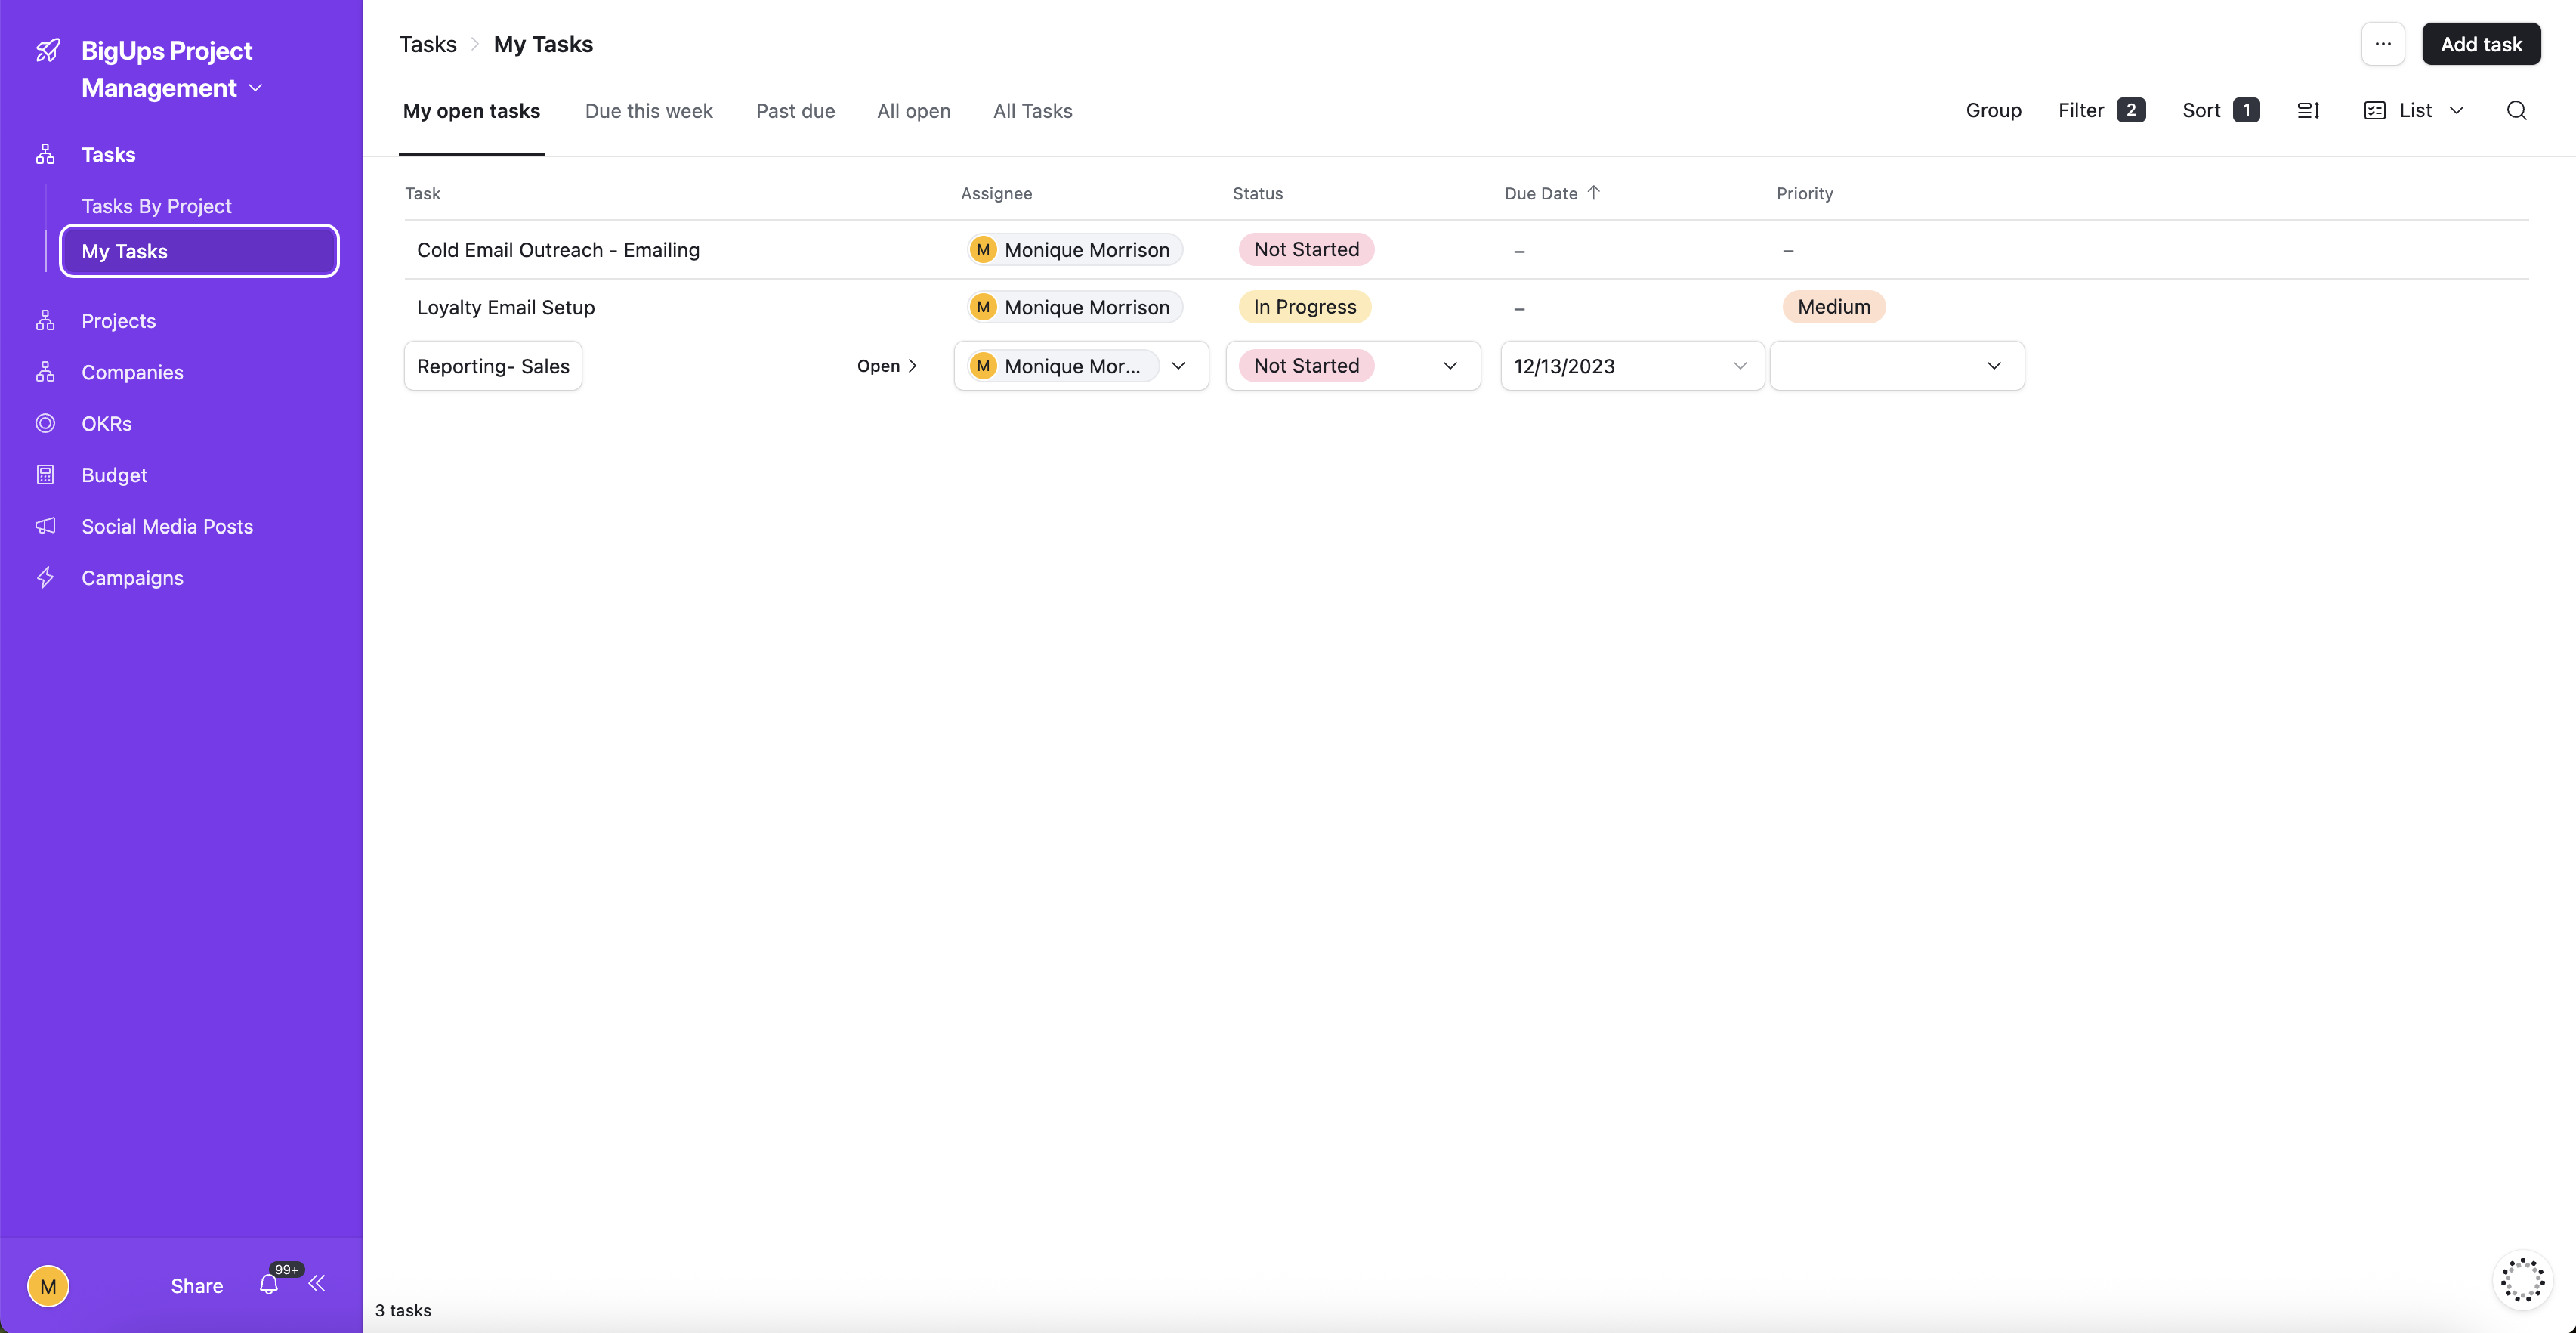The image size is (2576, 1333).
Task: Toggle Due Date ascending sort arrow
Action: coord(1594,192)
